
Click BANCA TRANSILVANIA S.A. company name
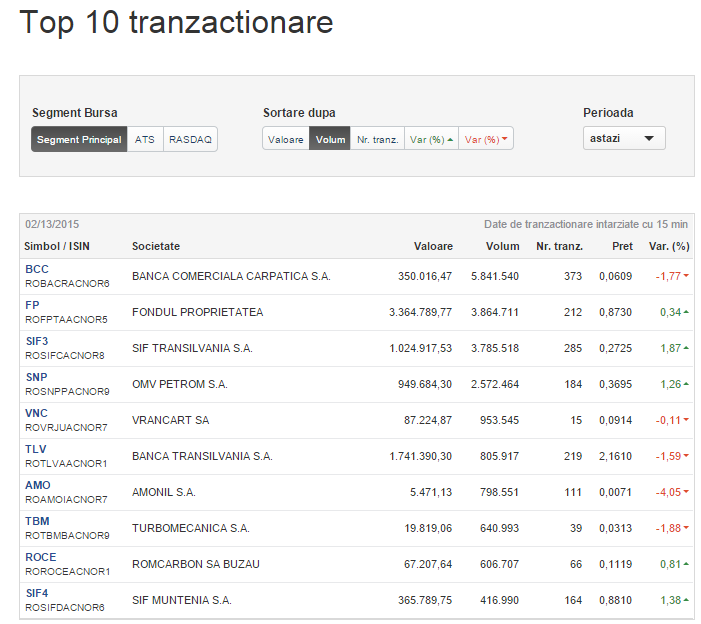[x=202, y=456]
